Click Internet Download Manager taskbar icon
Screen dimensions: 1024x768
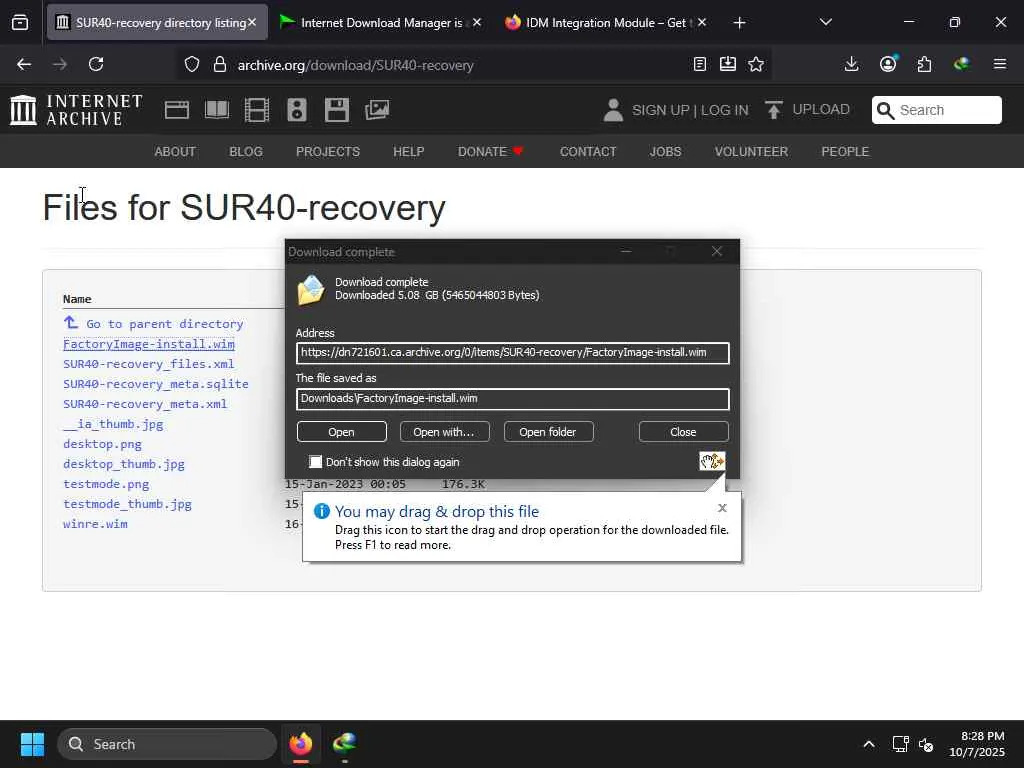coord(344,744)
